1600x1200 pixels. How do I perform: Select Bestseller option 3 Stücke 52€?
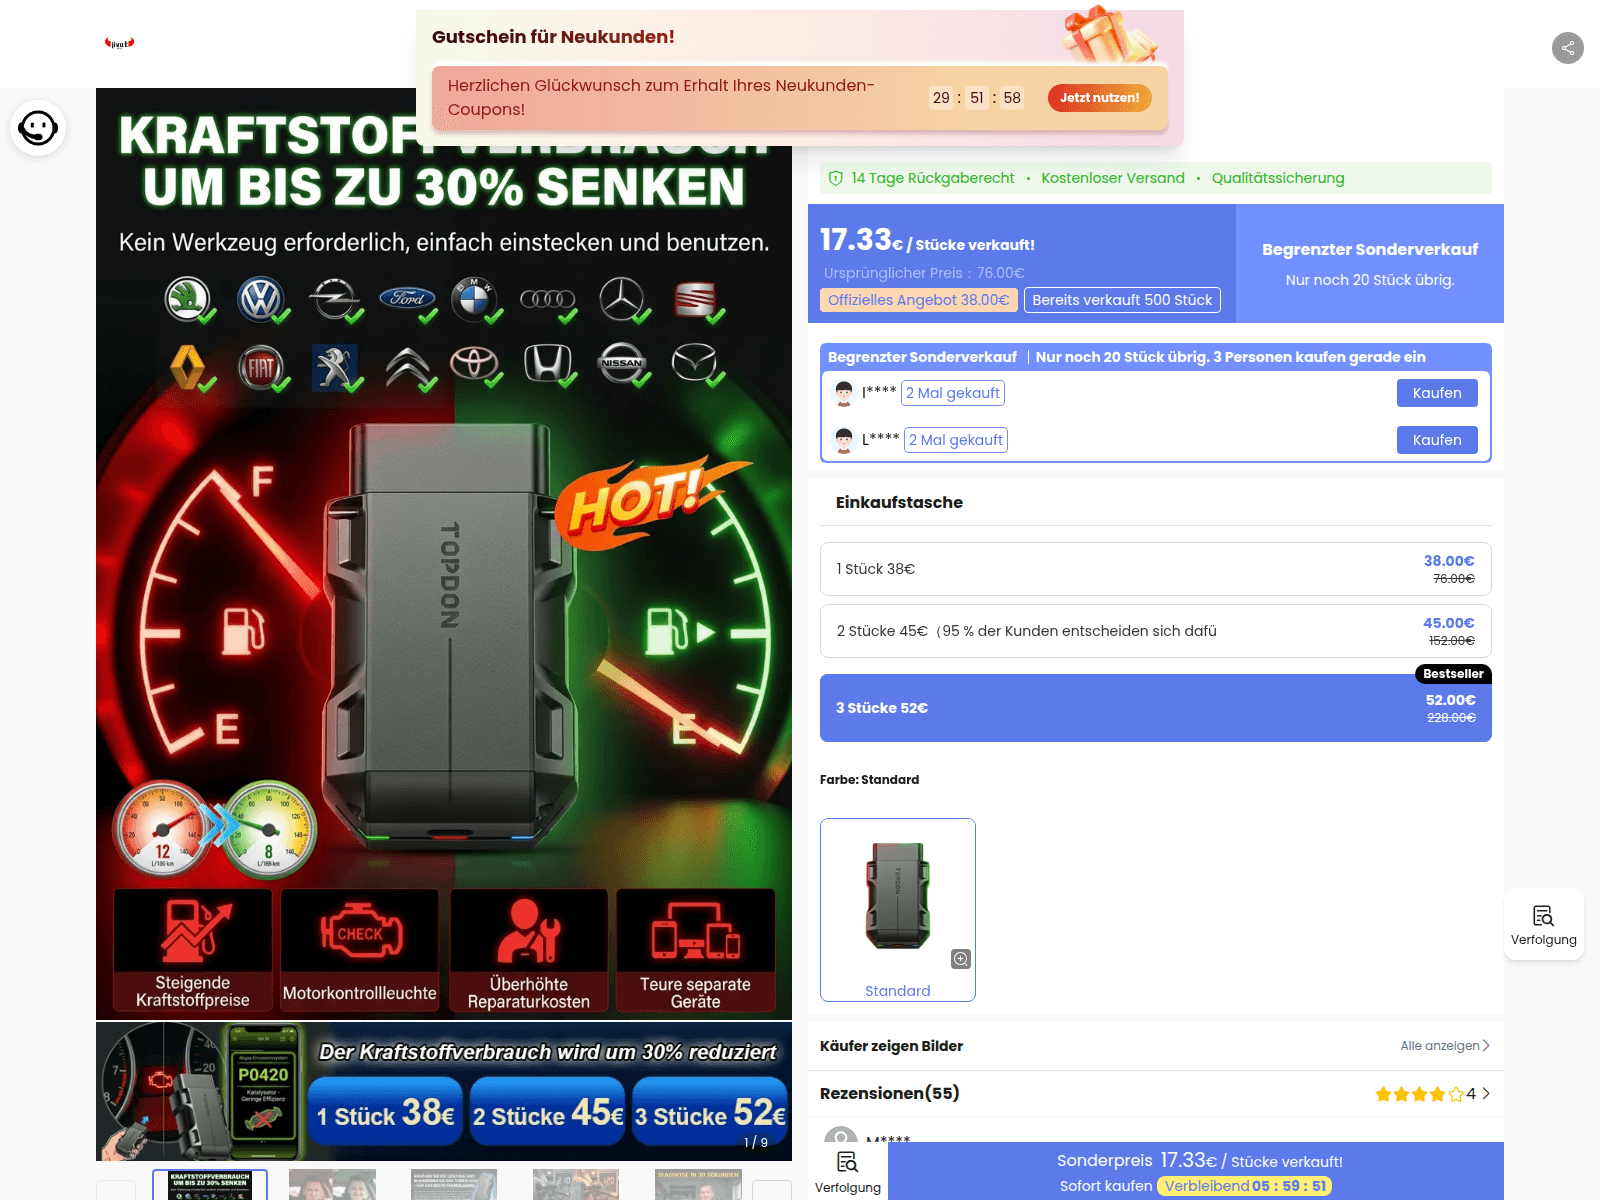(1156, 708)
